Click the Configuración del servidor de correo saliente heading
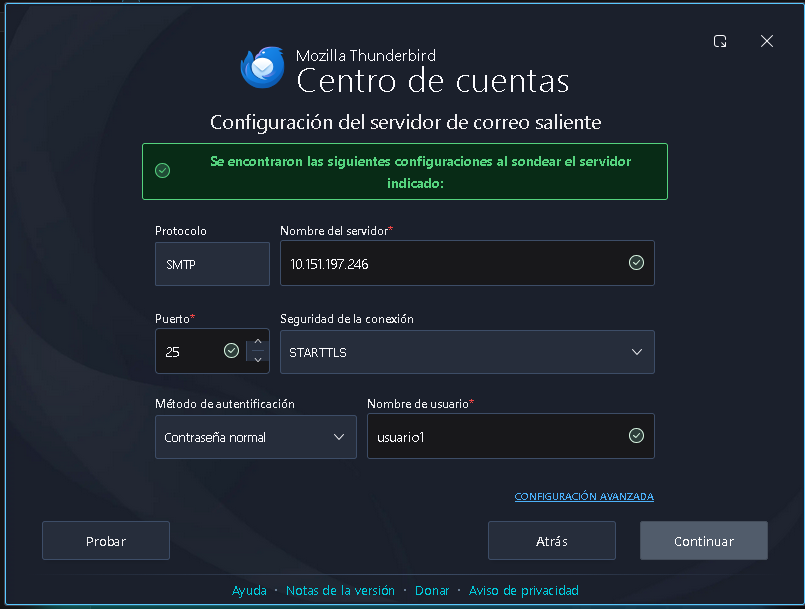 click(406, 123)
